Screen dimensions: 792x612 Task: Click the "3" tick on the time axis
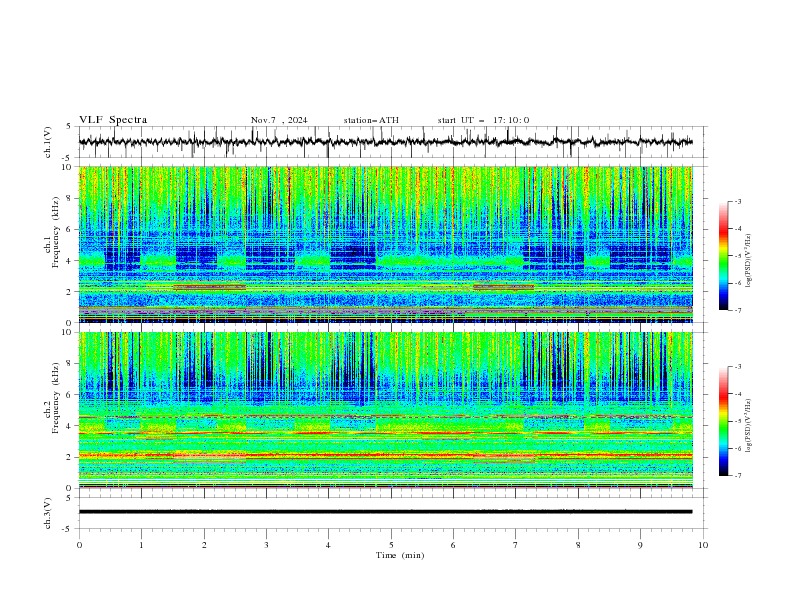[266, 545]
